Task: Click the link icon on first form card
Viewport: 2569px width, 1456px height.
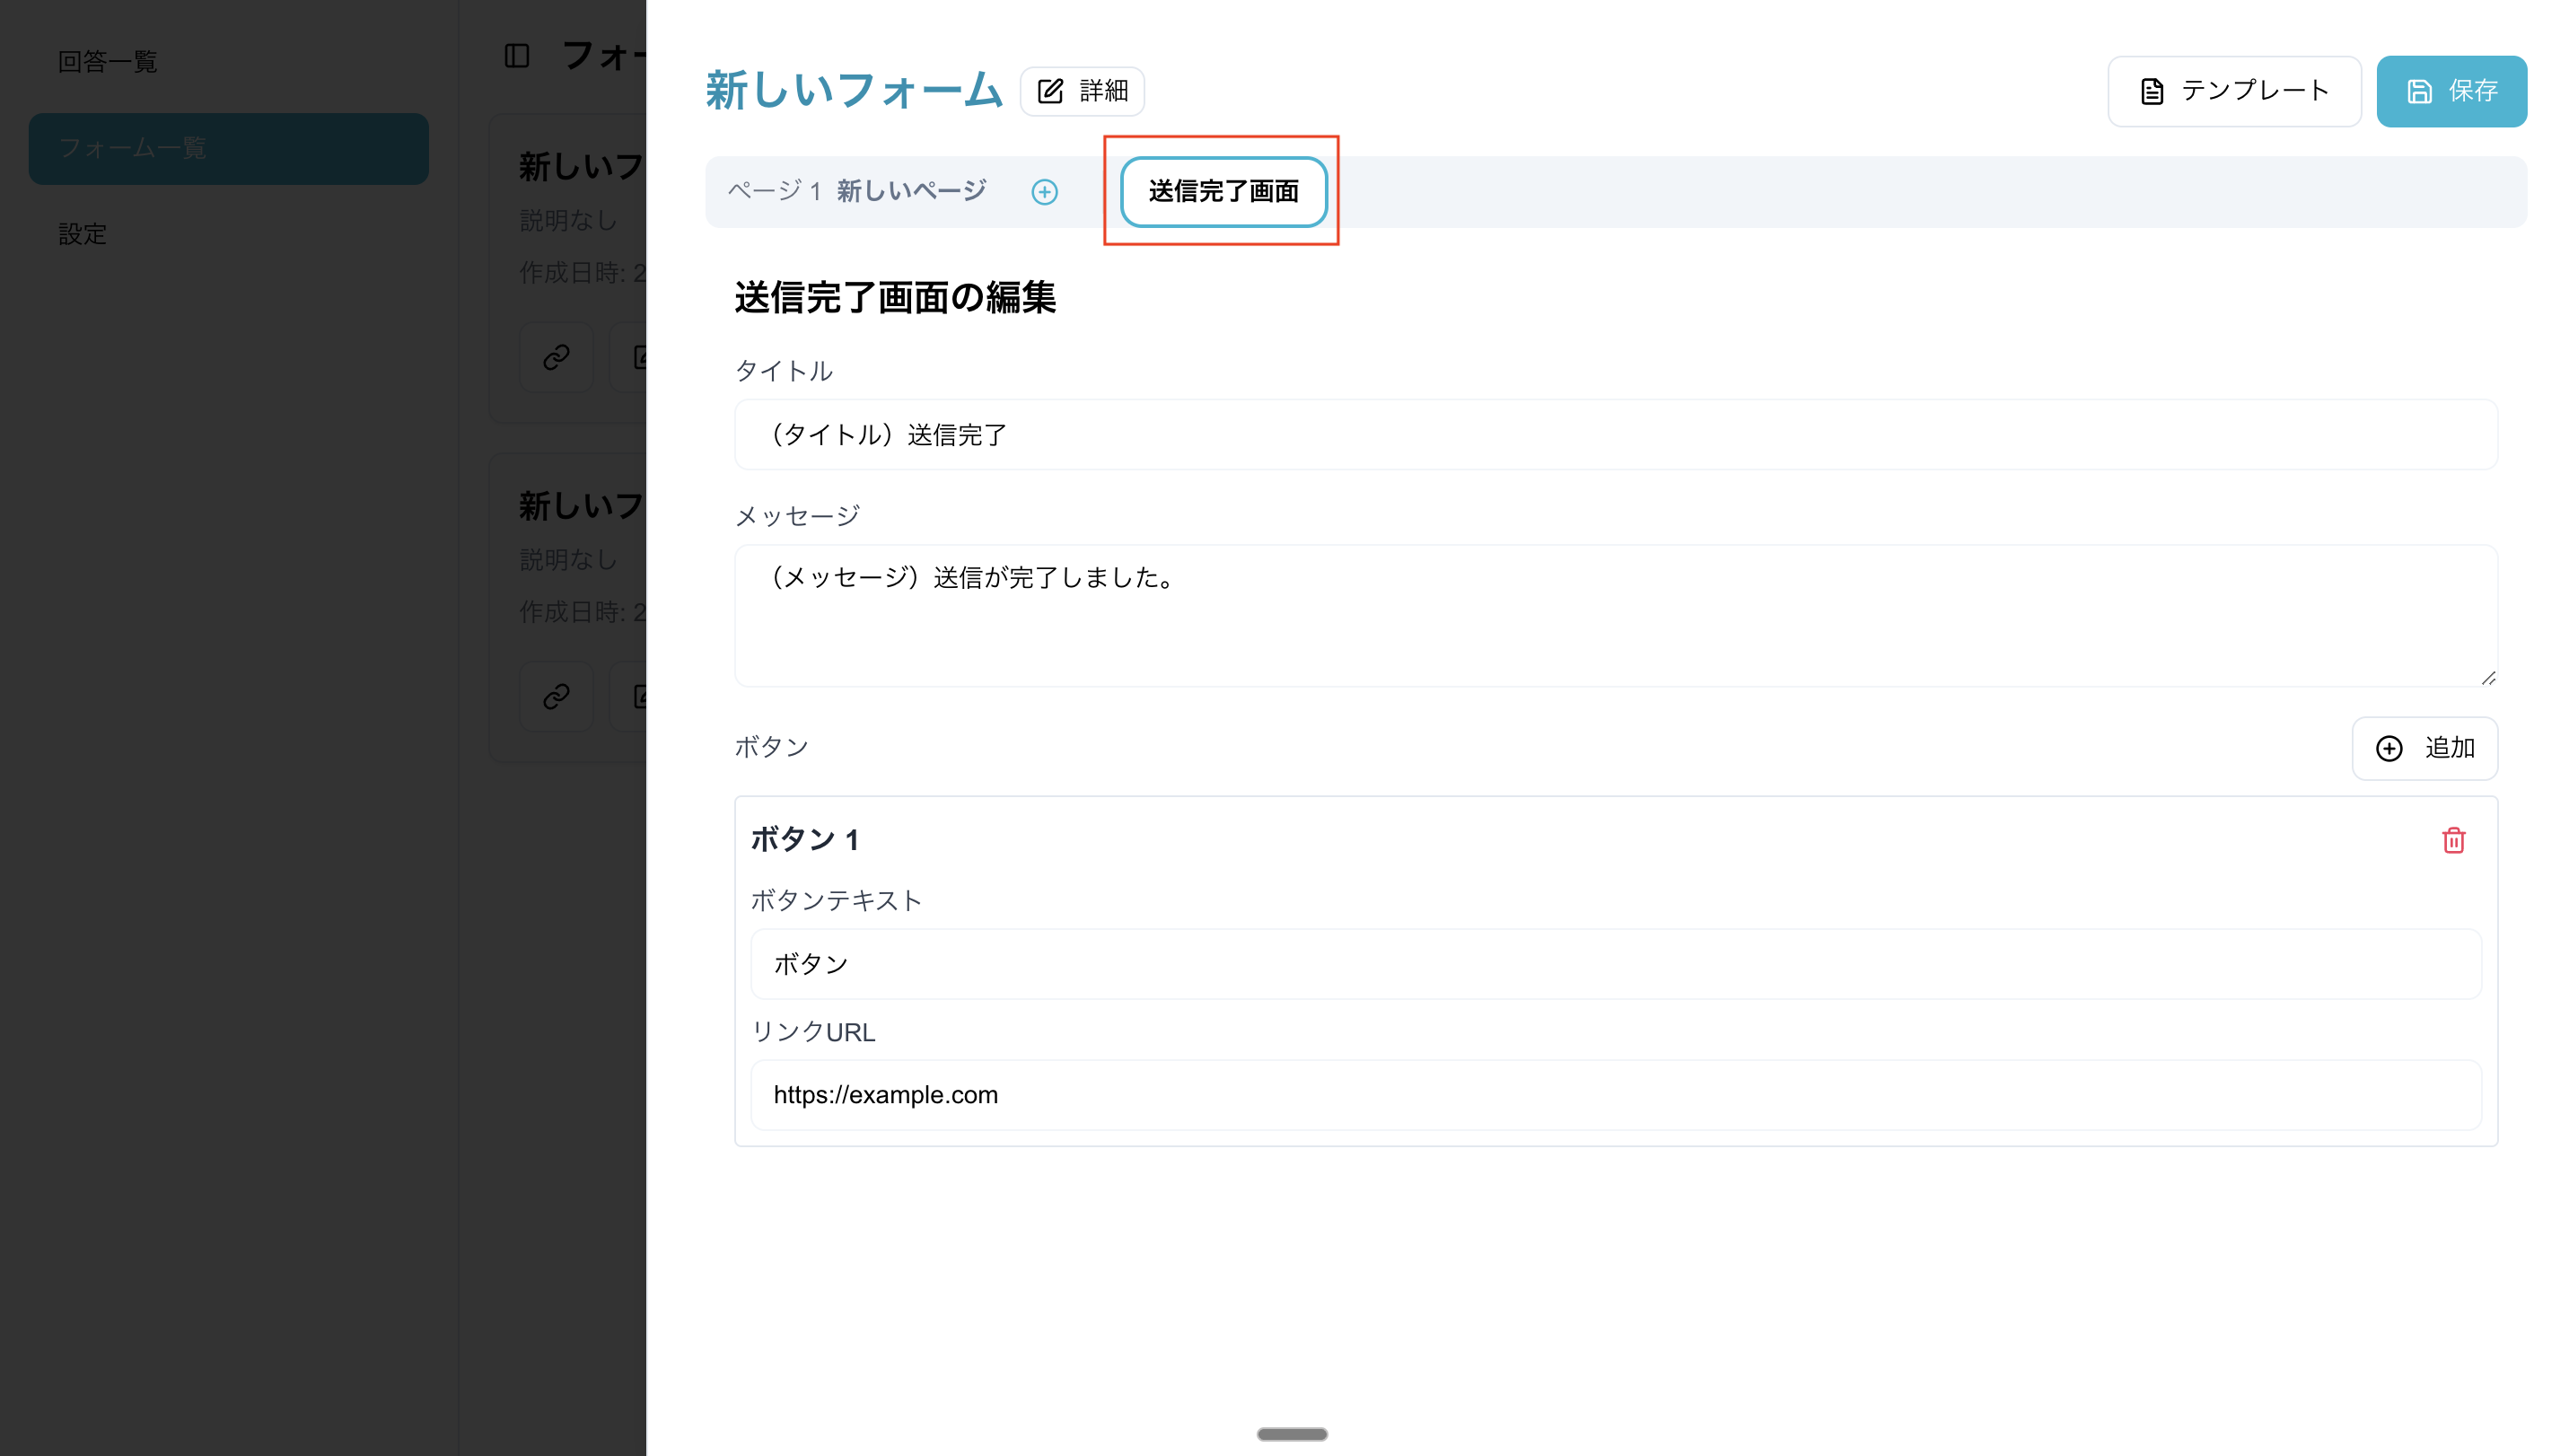Action: click(x=556, y=357)
